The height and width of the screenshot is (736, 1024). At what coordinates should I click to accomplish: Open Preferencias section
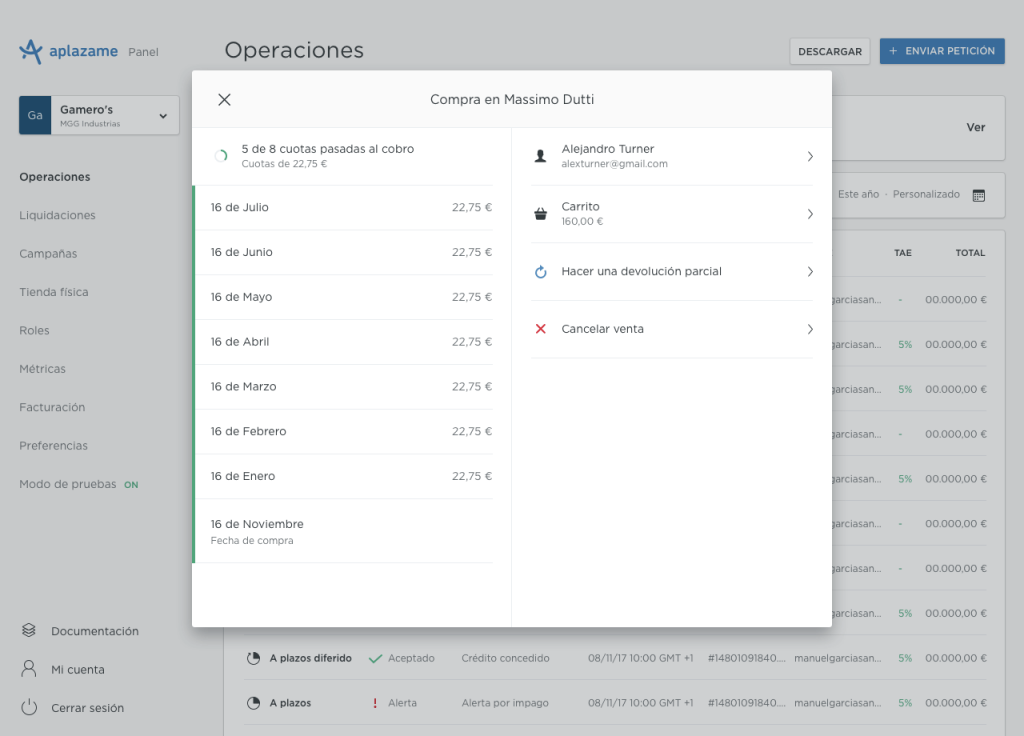tap(54, 445)
